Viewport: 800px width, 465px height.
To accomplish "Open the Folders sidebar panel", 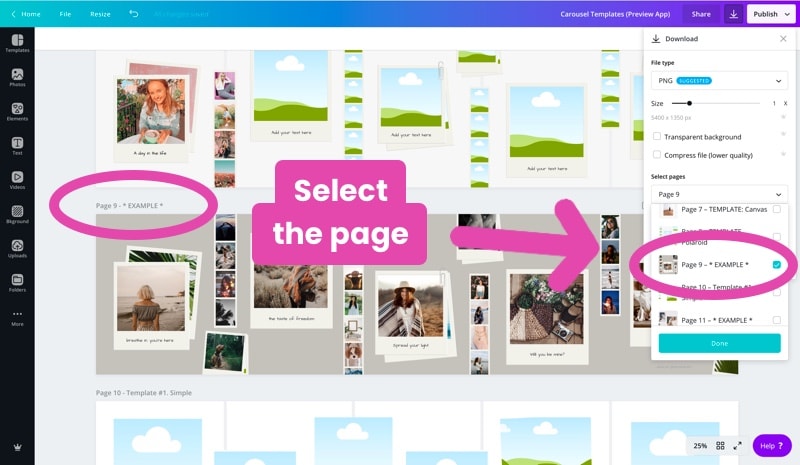I will [17, 283].
